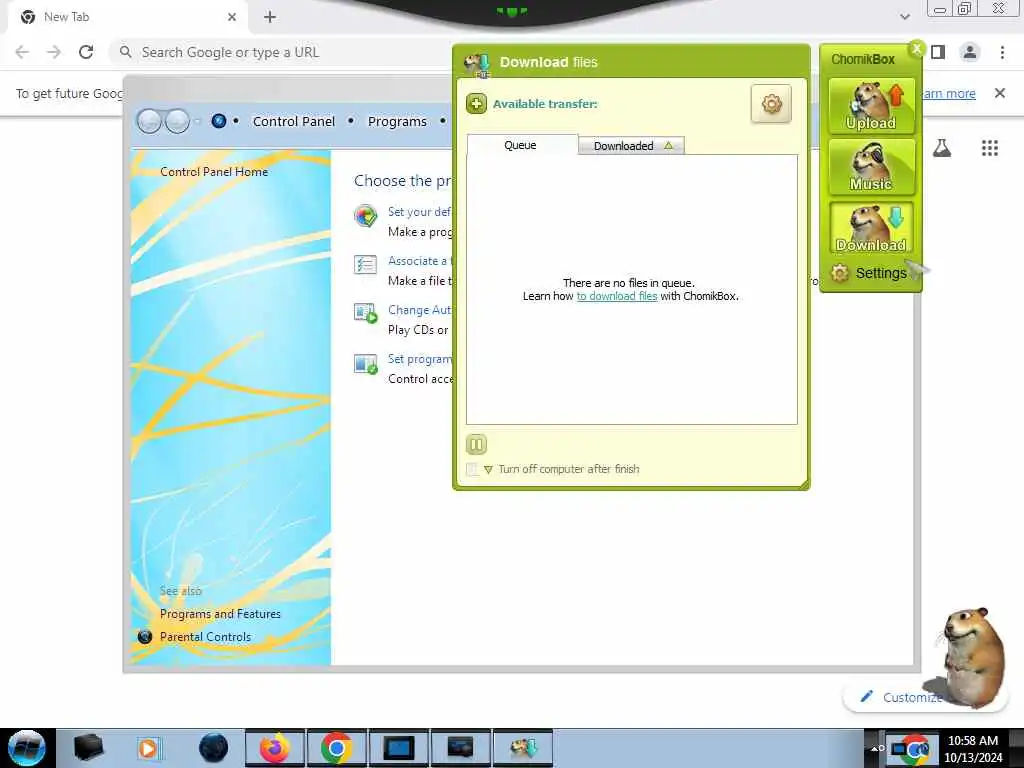1024x768 pixels.
Task: Click Programs breadcrumb item
Action: (397, 121)
